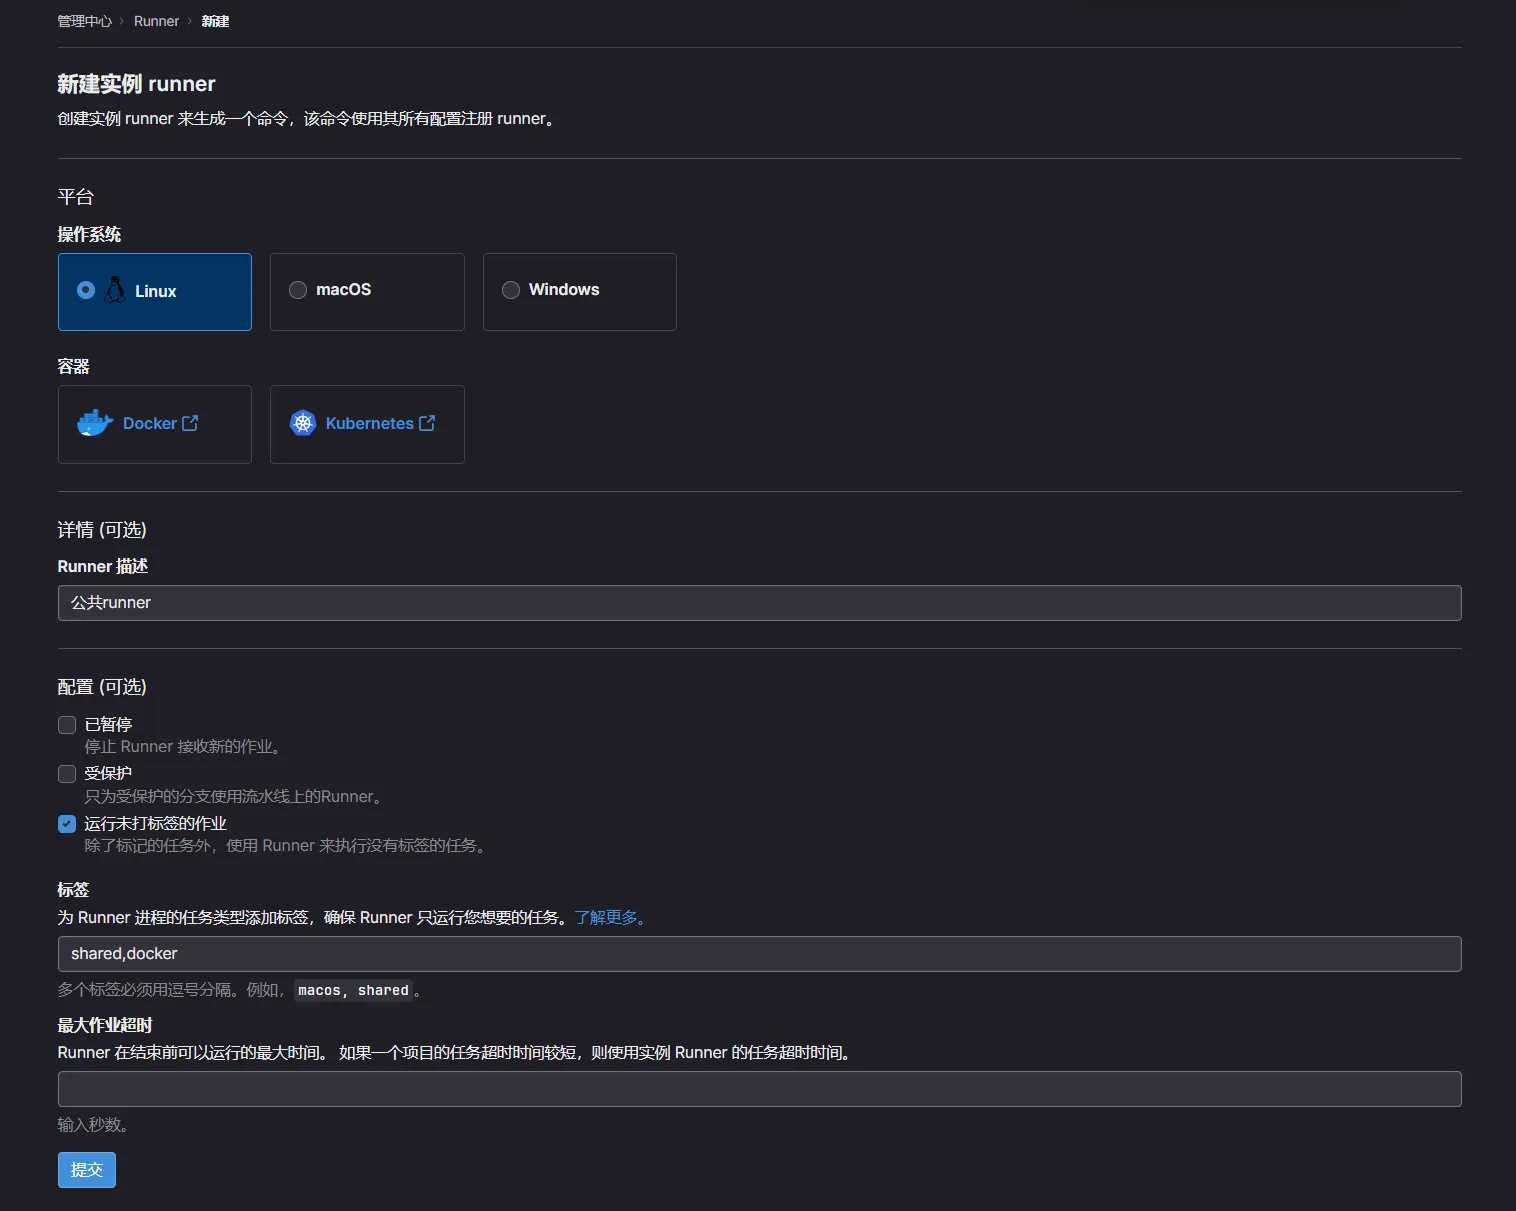The height and width of the screenshot is (1211, 1516).
Task: Click the 操作系统 label
Action: (x=89, y=234)
